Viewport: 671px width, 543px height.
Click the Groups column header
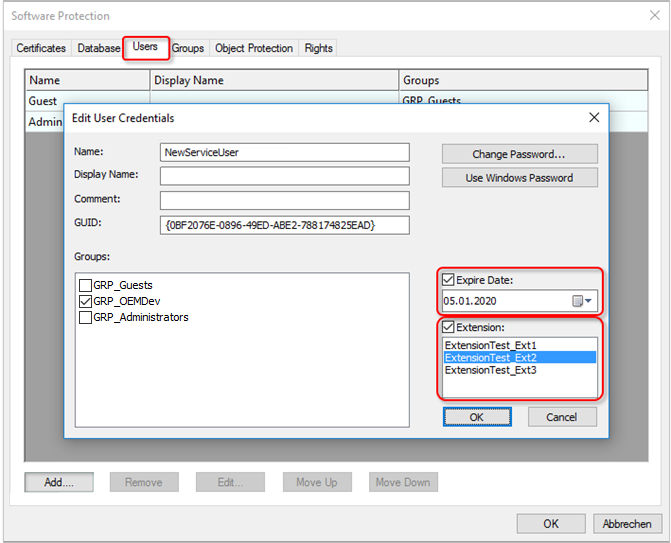tap(523, 80)
